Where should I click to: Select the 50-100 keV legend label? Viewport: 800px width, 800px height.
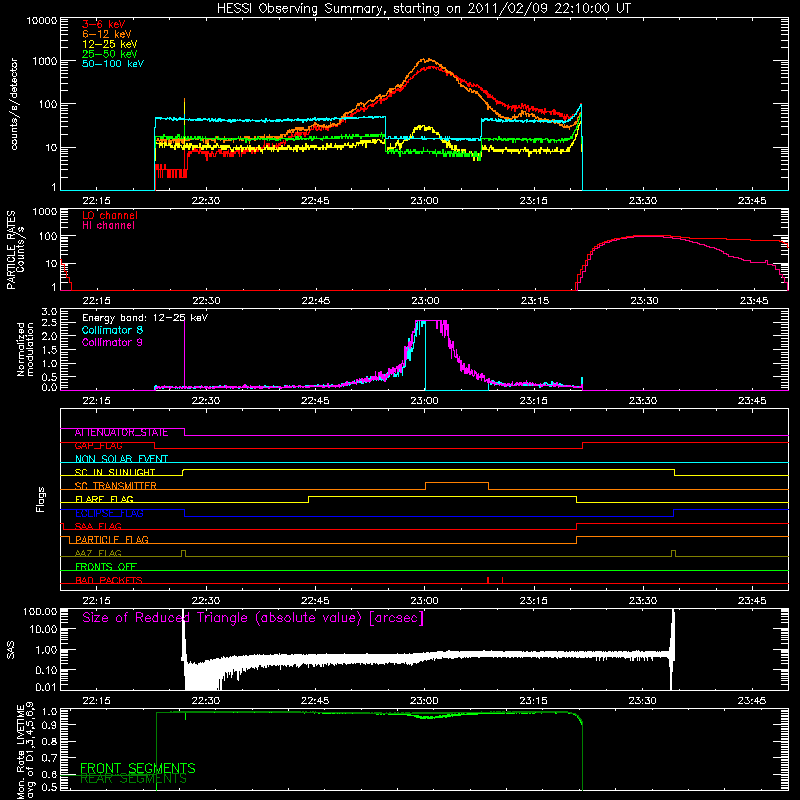coord(112,64)
